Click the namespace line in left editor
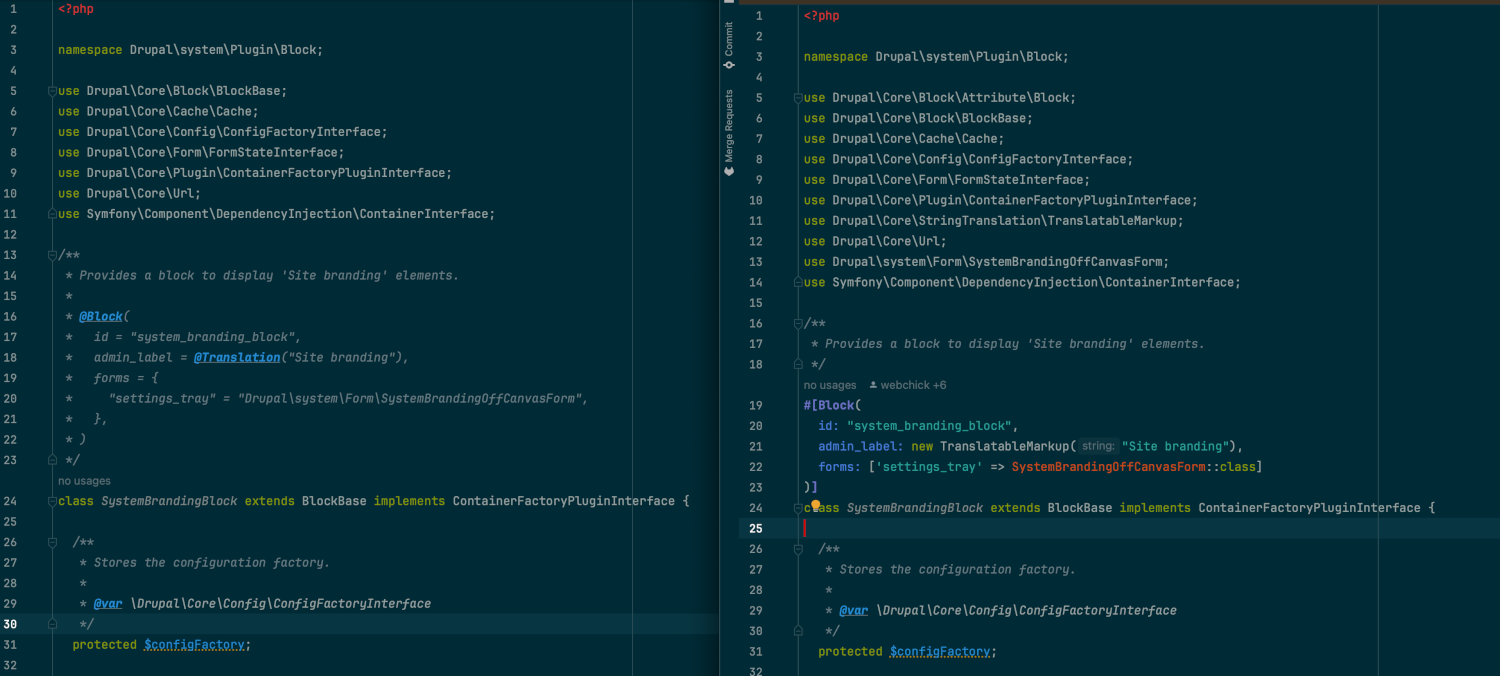Viewport: 1500px width, 676px height. pyautogui.click(x=191, y=50)
